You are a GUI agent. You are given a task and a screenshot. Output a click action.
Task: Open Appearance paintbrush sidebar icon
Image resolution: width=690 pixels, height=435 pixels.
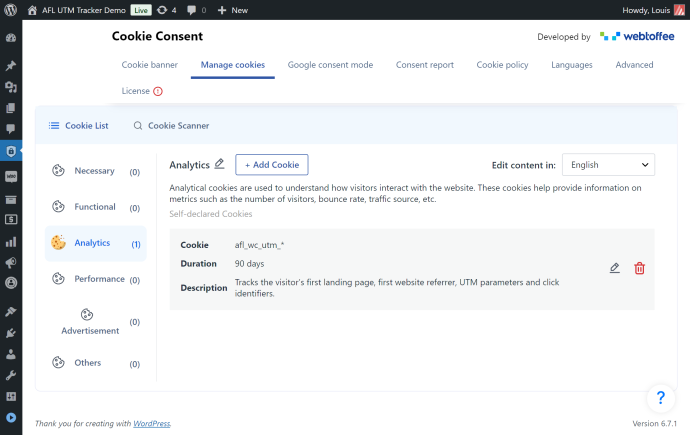(x=11, y=312)
